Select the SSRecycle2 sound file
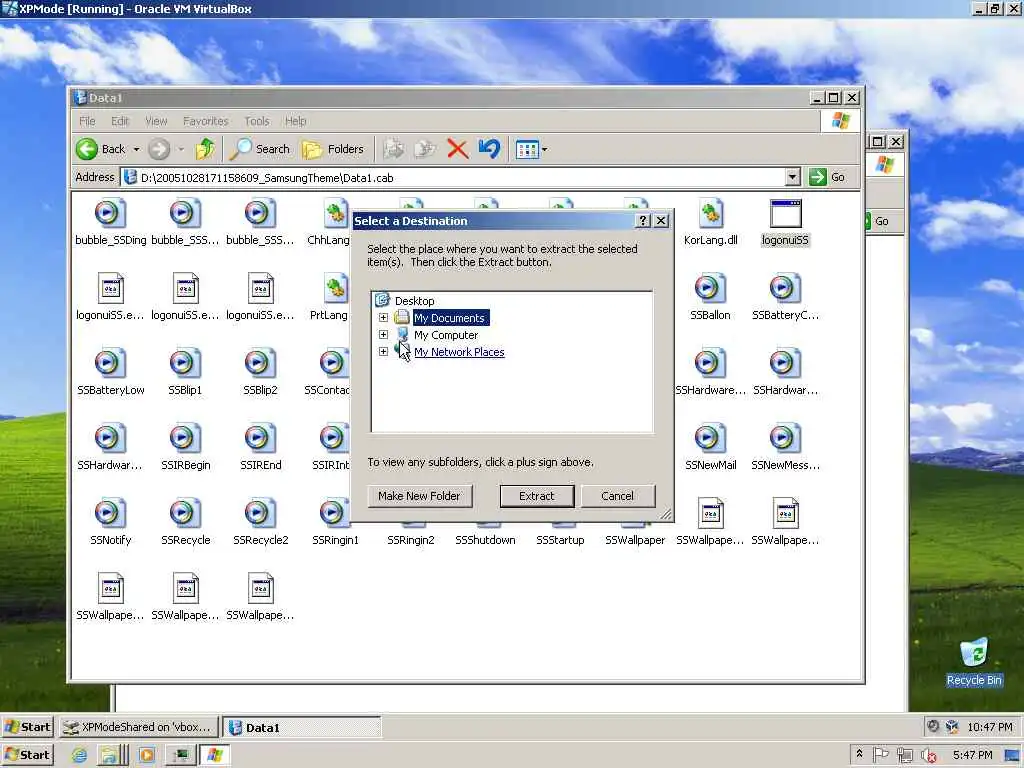Screen dimensions: 1024x768 pyautogui.click(x=260, y=524)
